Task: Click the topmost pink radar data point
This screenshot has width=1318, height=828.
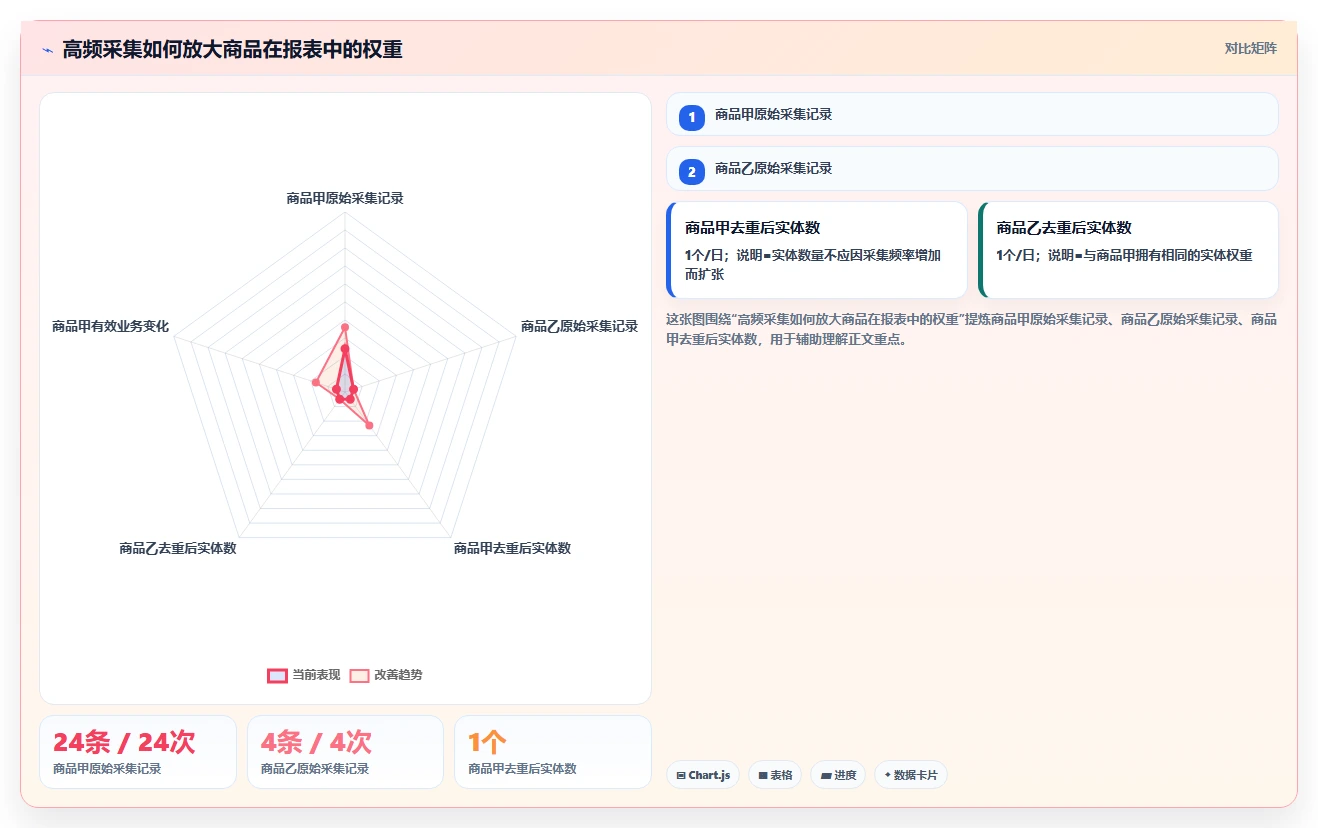Action: (x=344, y=327)
